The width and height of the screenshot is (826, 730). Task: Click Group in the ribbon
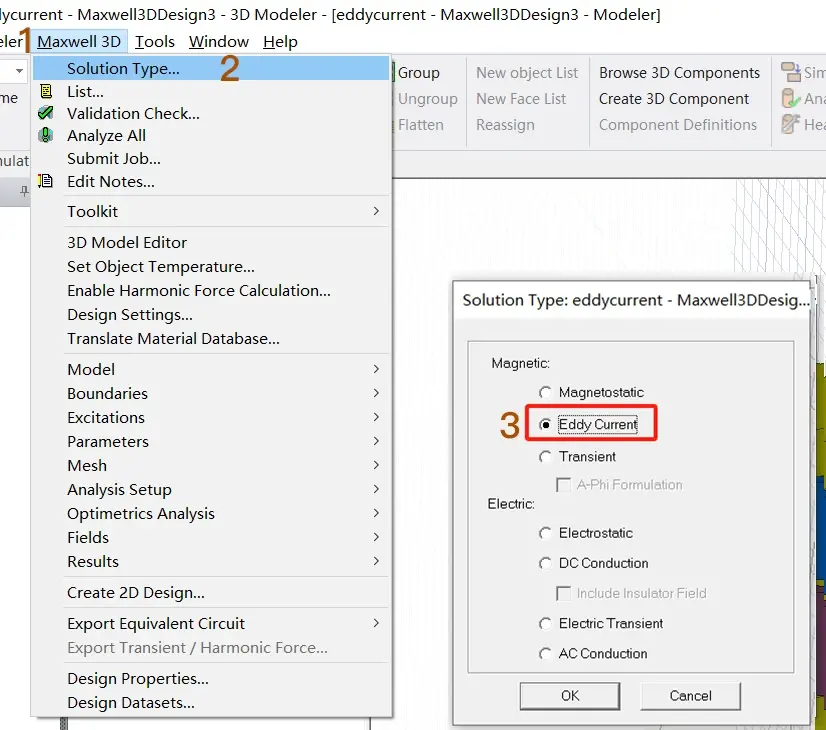click(x=418, y=73)
